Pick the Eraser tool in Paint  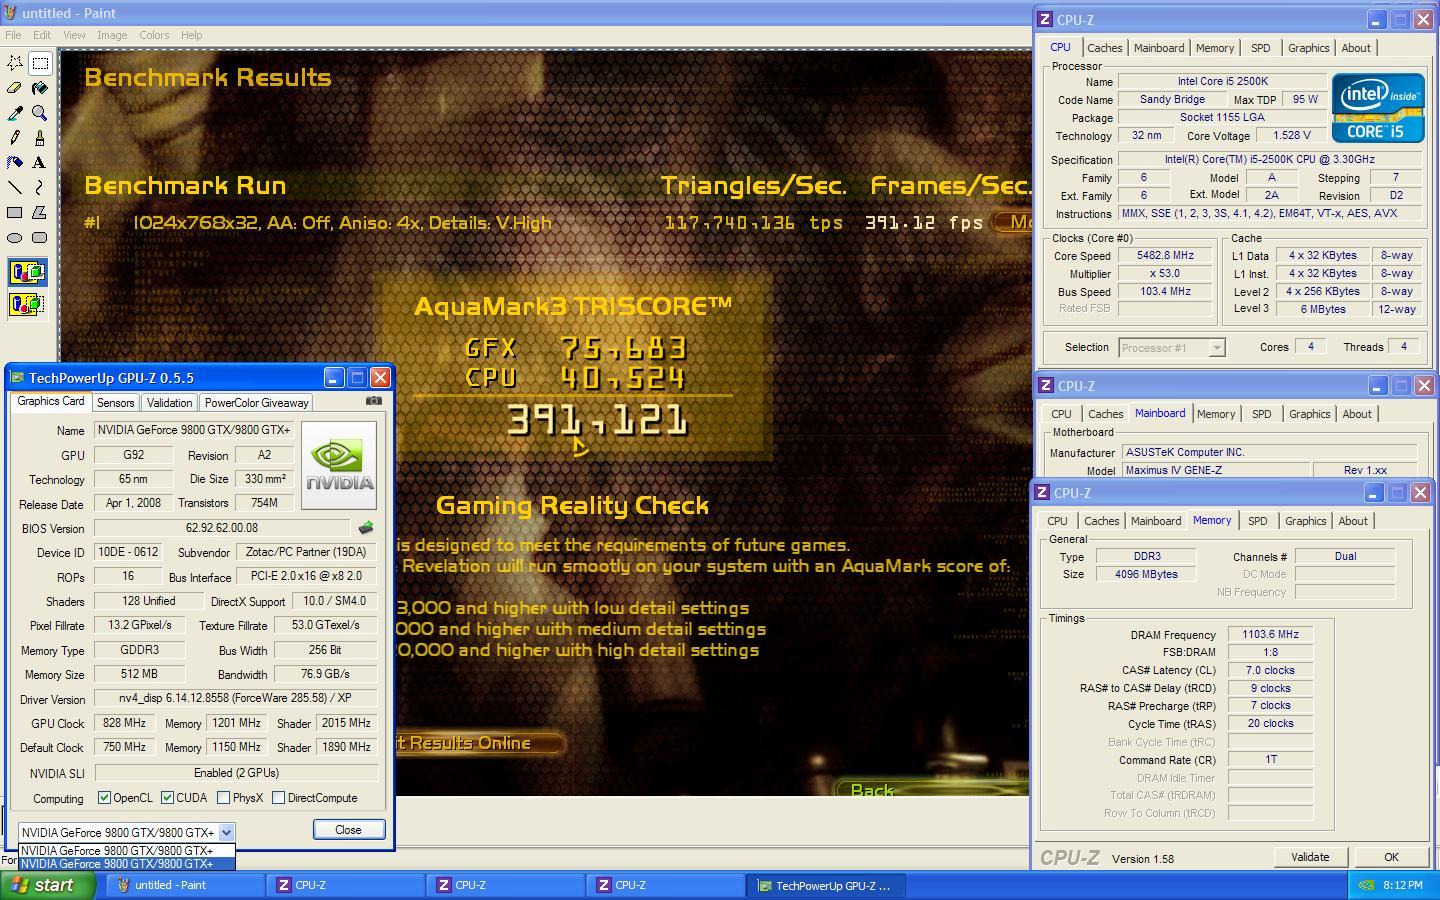pyautogui.click(x=15, y=88)
